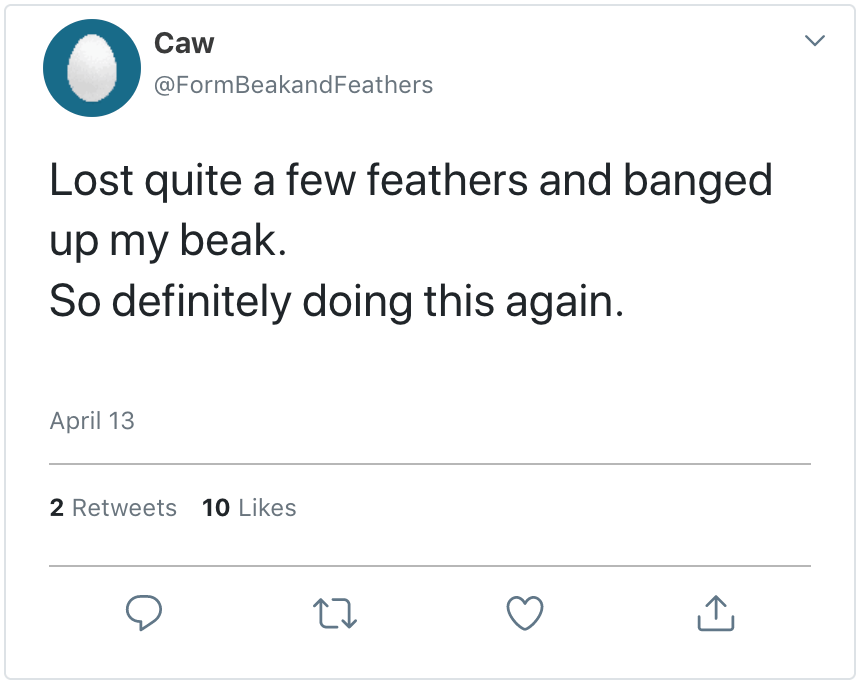The width and height of the screenshot is (866, 688).
Task: Click the word 'Retweets' in the stats row
Action: (x=124, y=508)
